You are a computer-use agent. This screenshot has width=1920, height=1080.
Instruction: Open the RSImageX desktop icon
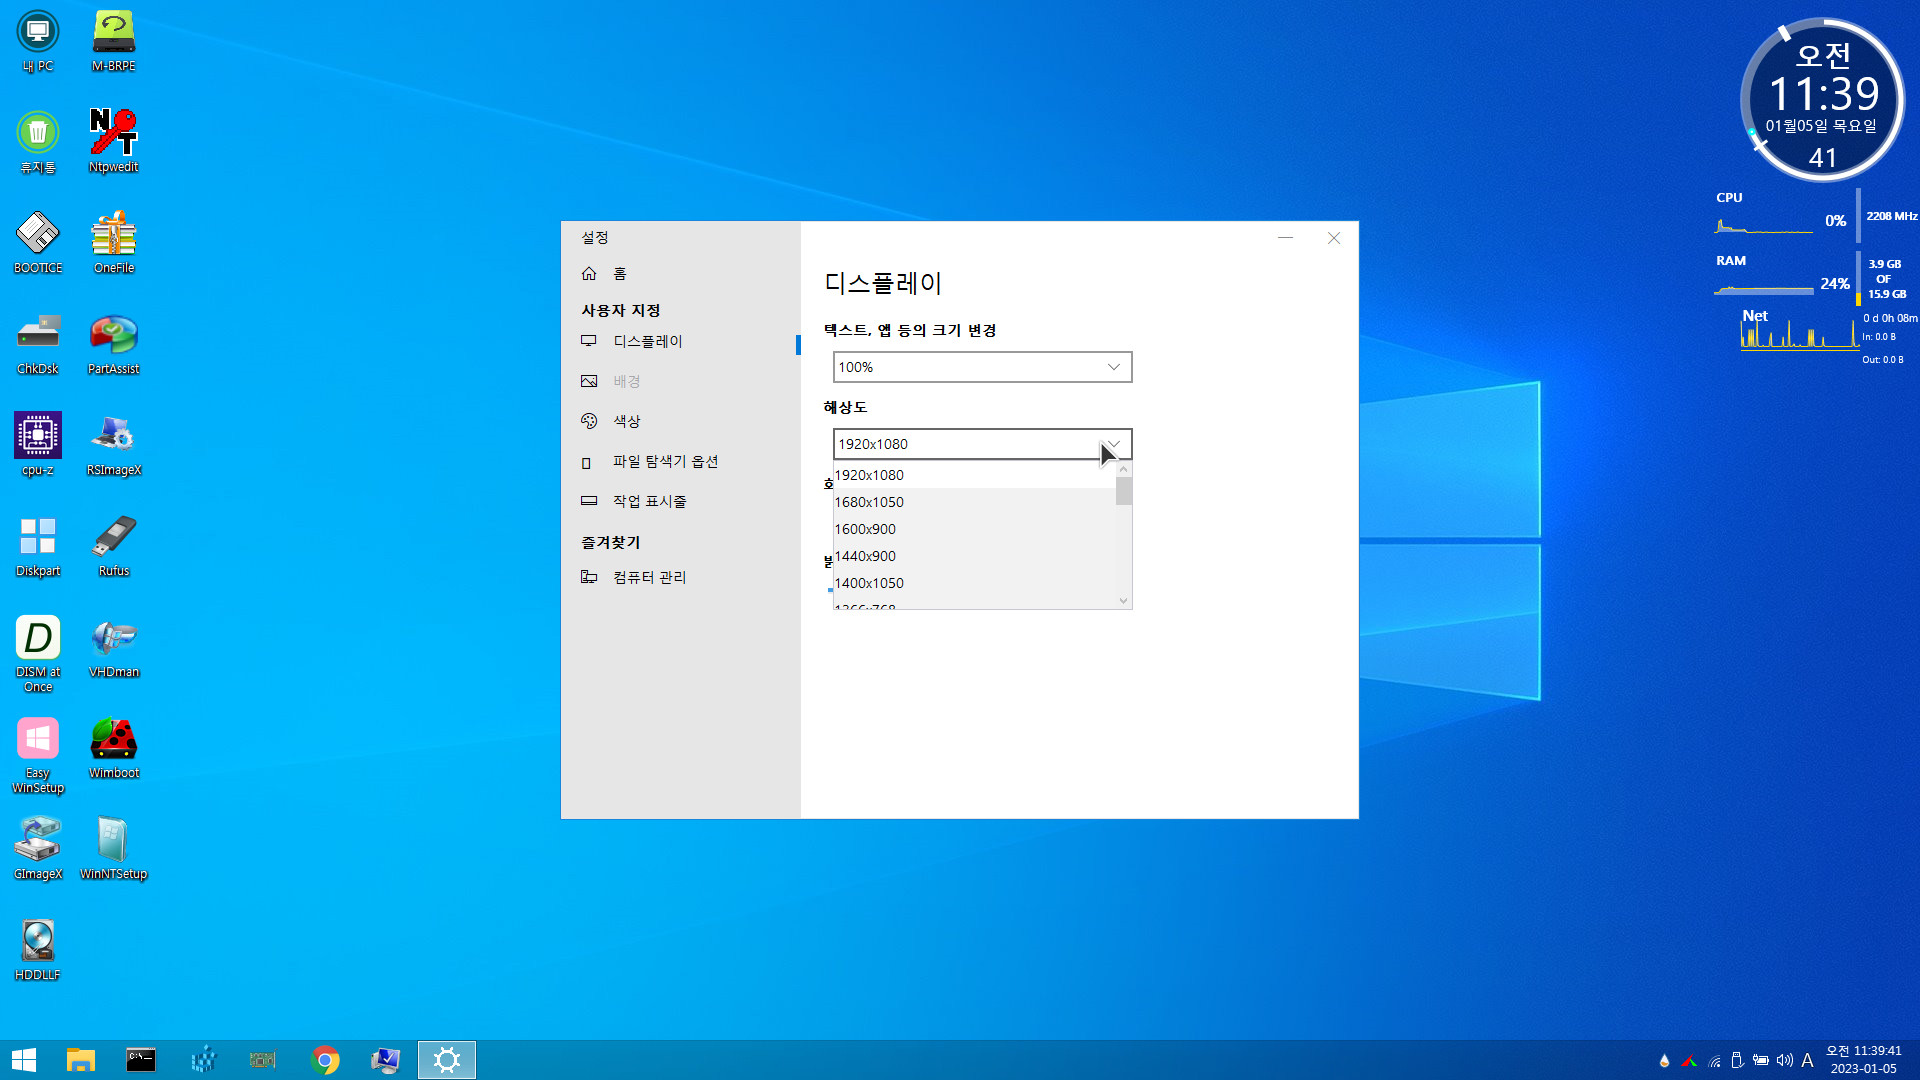tap(114, 445)
